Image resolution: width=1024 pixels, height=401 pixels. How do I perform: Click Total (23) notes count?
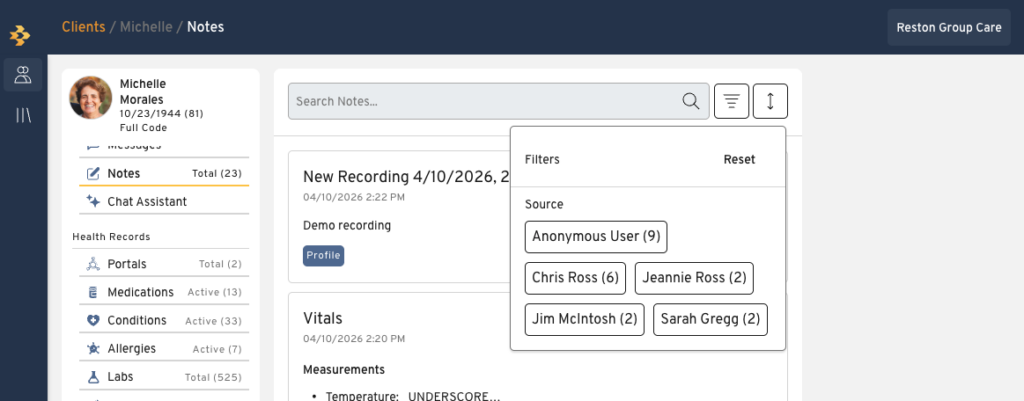(x=217, y=174)
